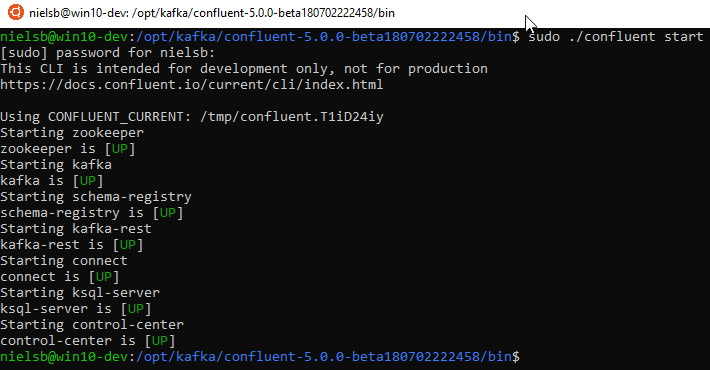Click the 'Starting zookeeper' line

pos(72,133)
